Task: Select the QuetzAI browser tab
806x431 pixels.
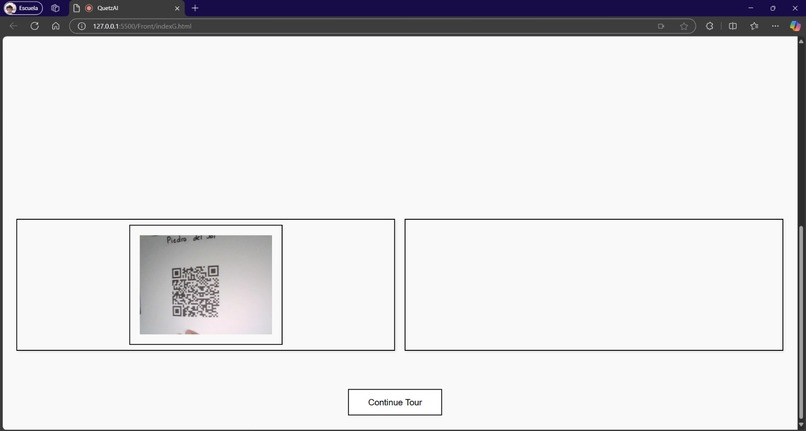Action: (x=126, y=8)
